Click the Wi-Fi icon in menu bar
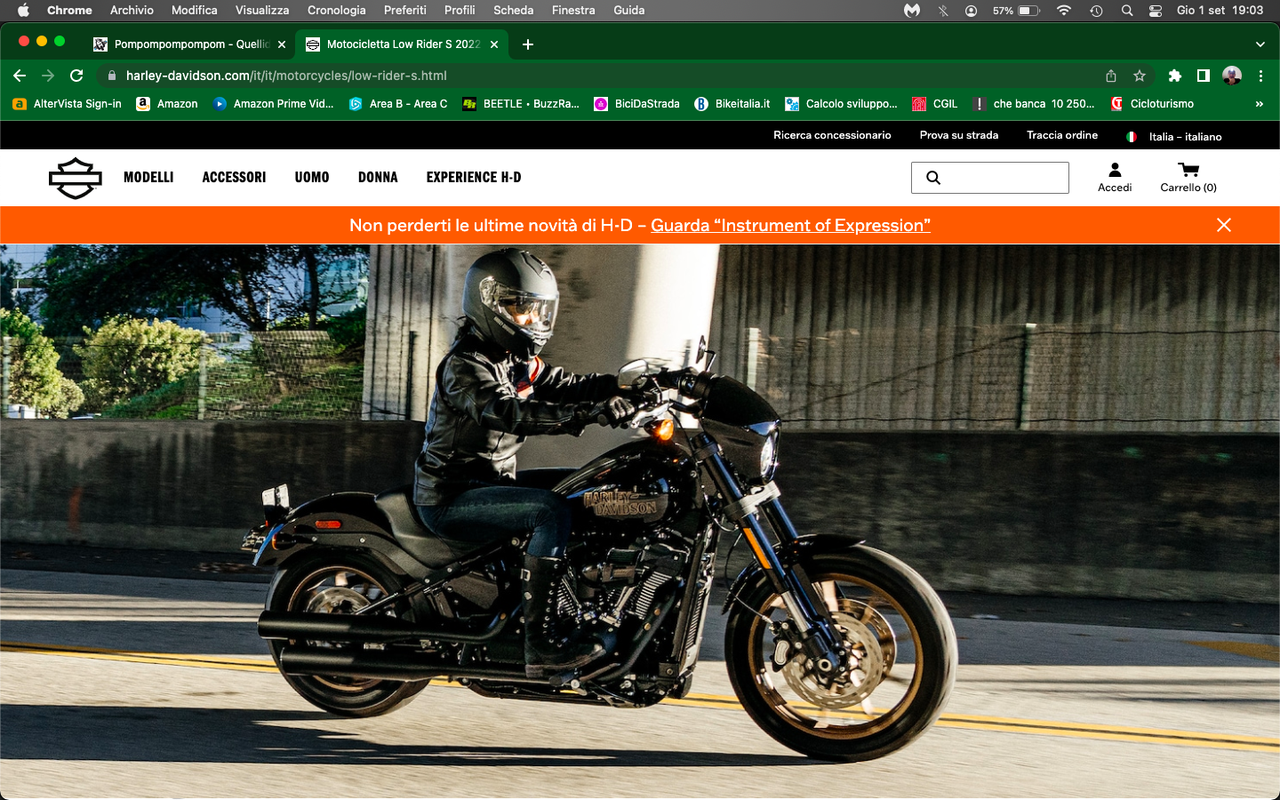The width and height of the screenshot is (1280, 800). [x=1064, y=10]
